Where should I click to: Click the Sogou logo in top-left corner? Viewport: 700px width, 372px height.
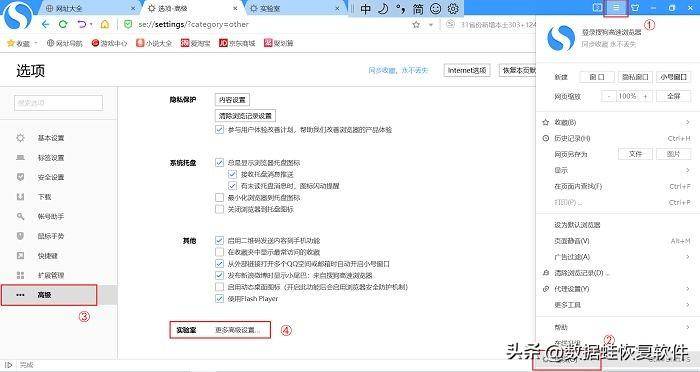(18, 15)
